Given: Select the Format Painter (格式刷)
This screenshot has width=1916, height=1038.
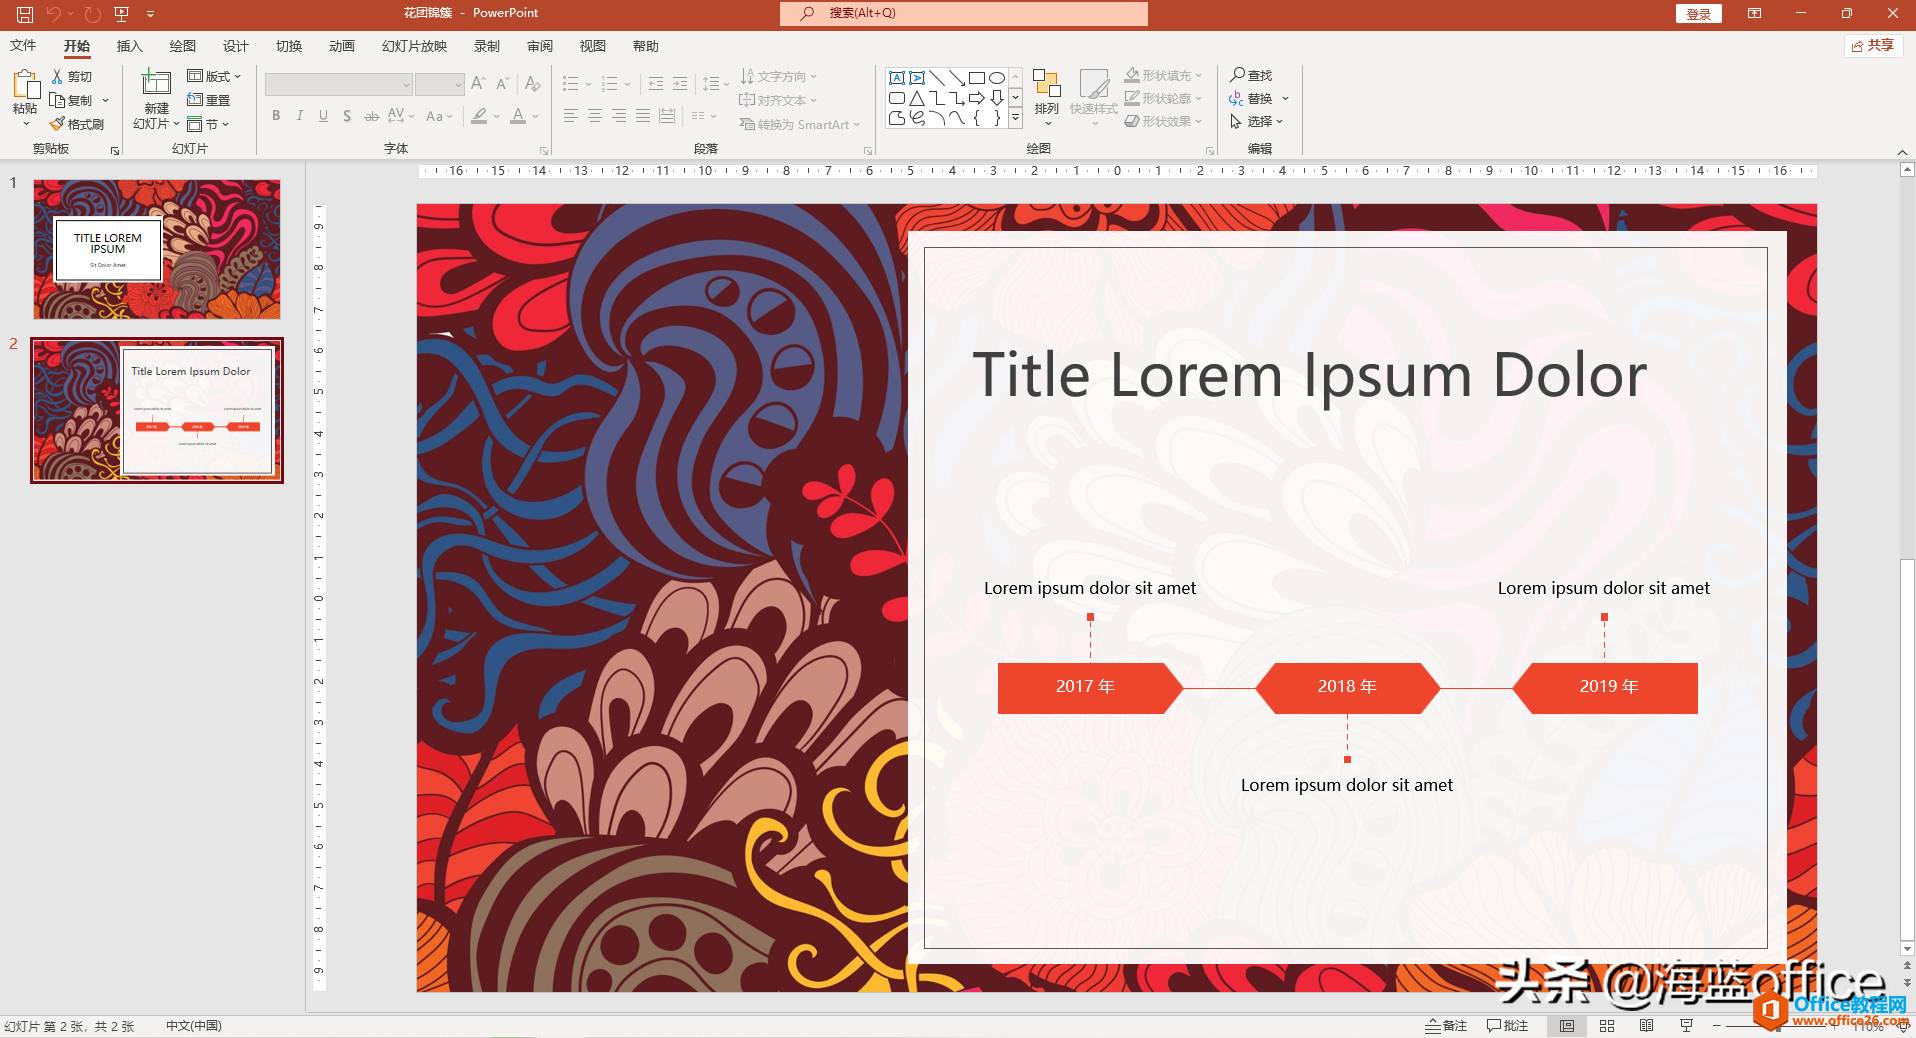Looking at the screenshot, I should pyautogui.click(x=78, y=124).
